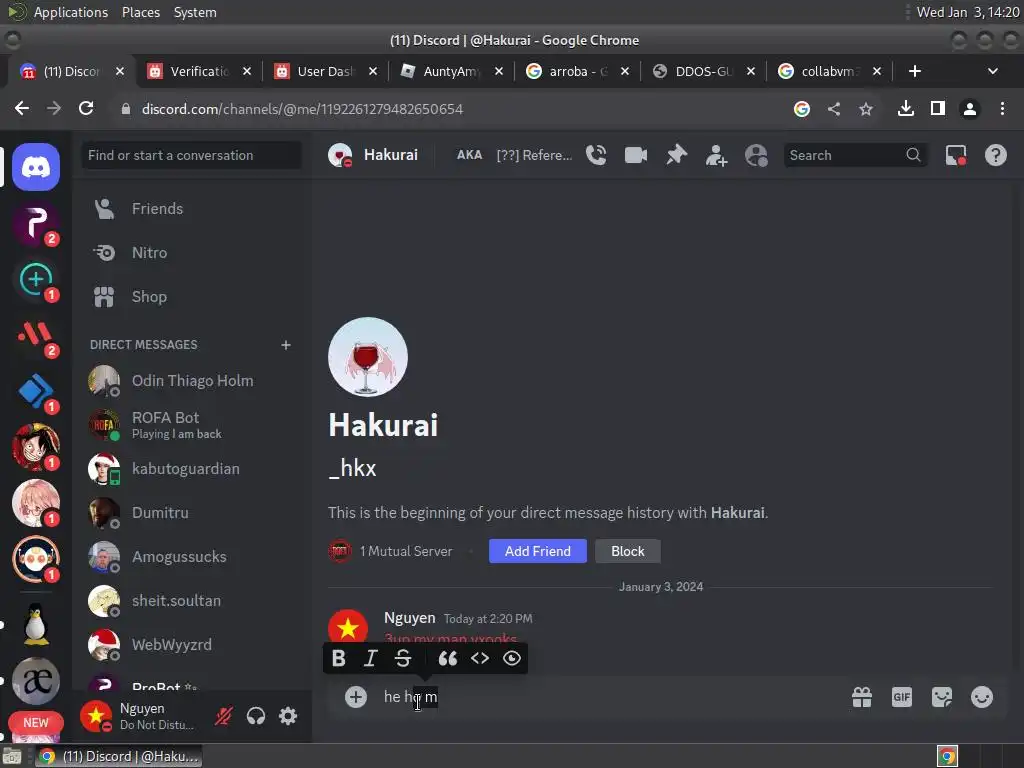Apply bold formatting to selected text

338,658
